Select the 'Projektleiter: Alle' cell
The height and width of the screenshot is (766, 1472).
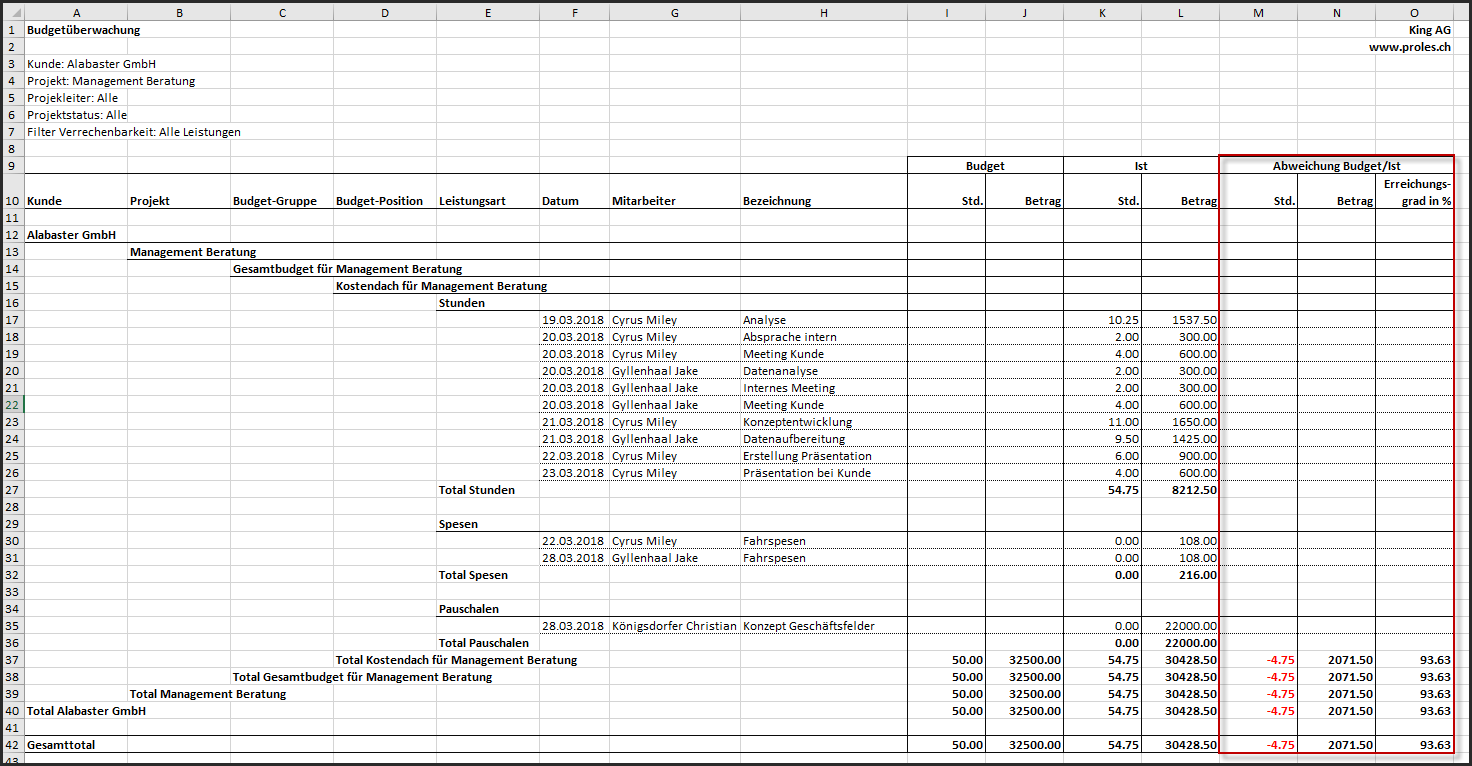(x=73, y=98)
